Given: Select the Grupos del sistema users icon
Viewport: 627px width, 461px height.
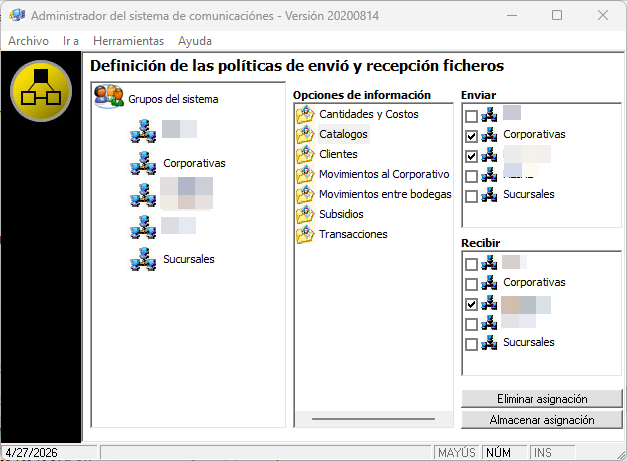Looking at the screenshot, I should [x=108, y=98].
